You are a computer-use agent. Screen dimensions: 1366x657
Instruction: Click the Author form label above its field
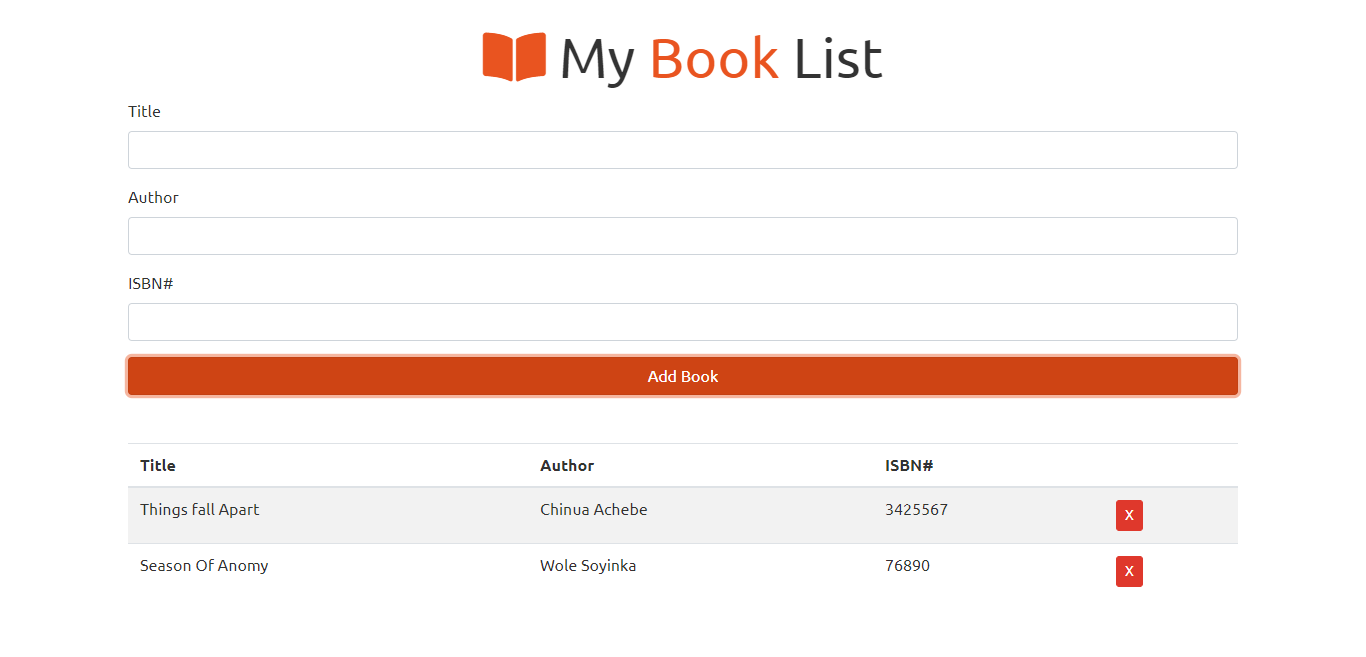[153, 197]
